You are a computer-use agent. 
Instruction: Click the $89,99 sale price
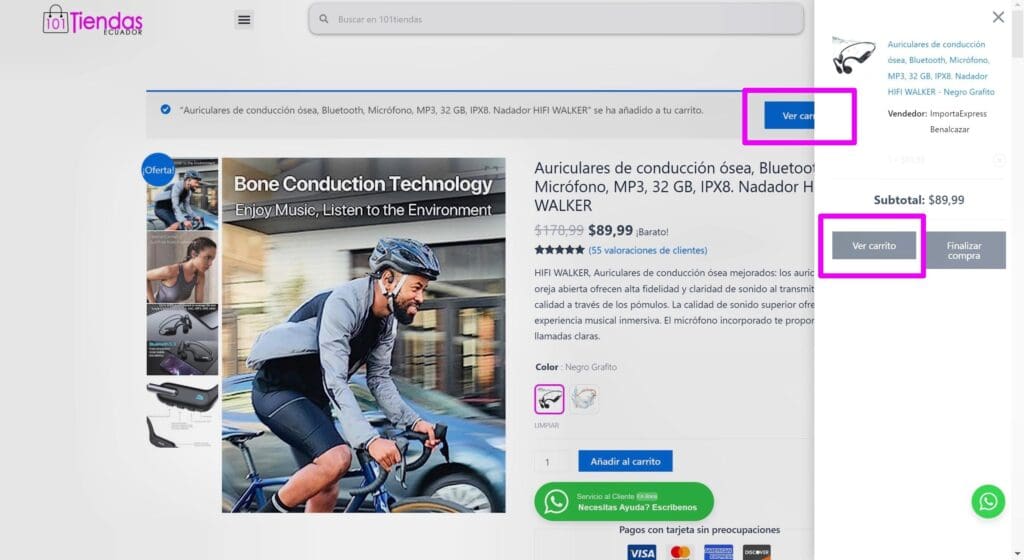(611, 230)
